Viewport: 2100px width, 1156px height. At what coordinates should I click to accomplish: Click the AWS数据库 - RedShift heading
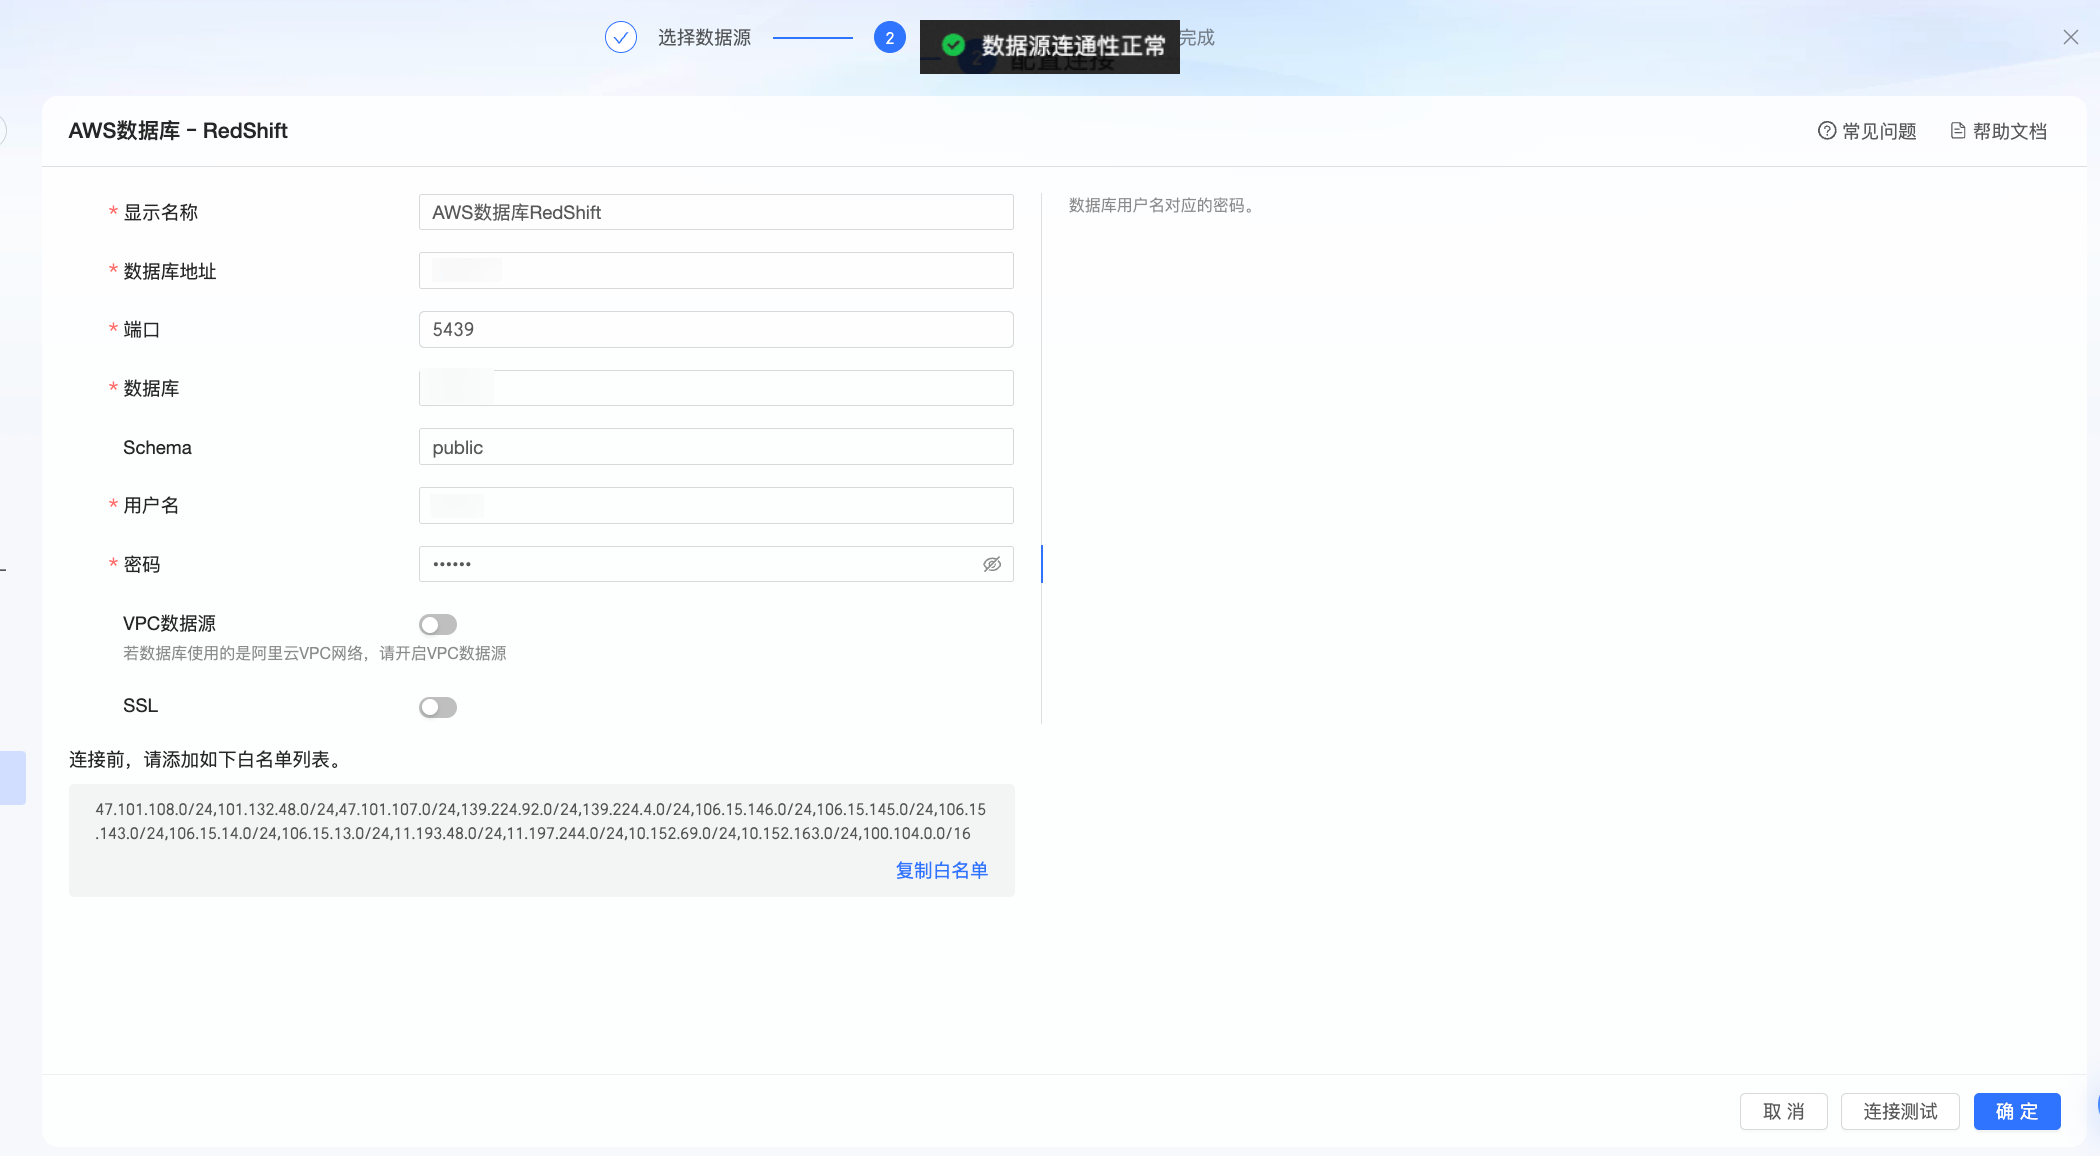click(x=178, y=131)
